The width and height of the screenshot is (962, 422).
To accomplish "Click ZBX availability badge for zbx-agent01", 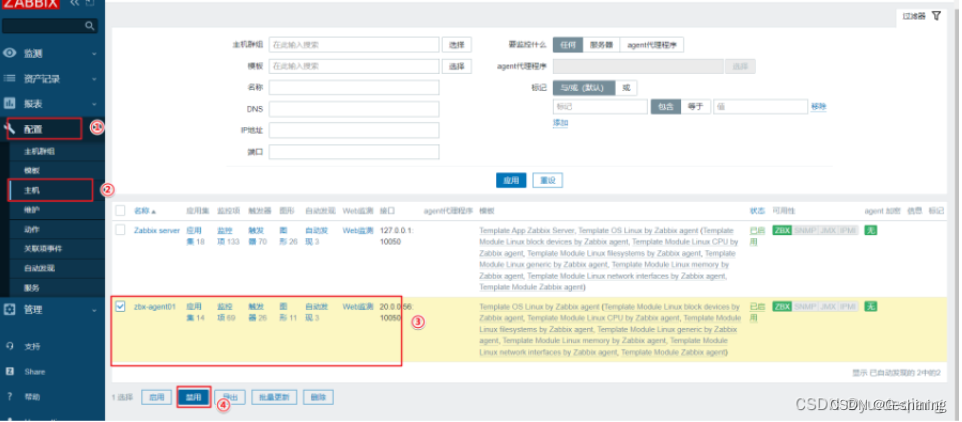I will pyautogui.click(x=782, y=307).
